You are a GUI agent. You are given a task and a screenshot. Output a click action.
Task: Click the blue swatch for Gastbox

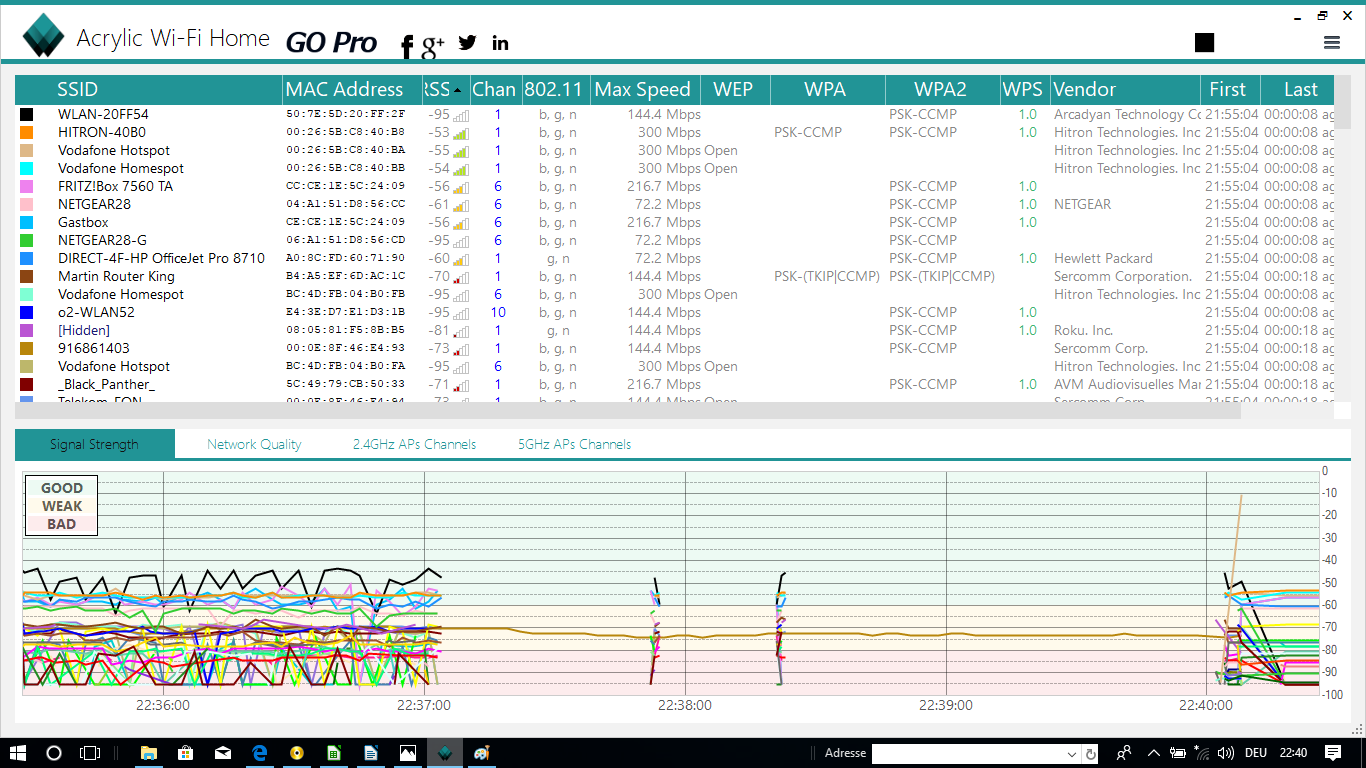27,223
